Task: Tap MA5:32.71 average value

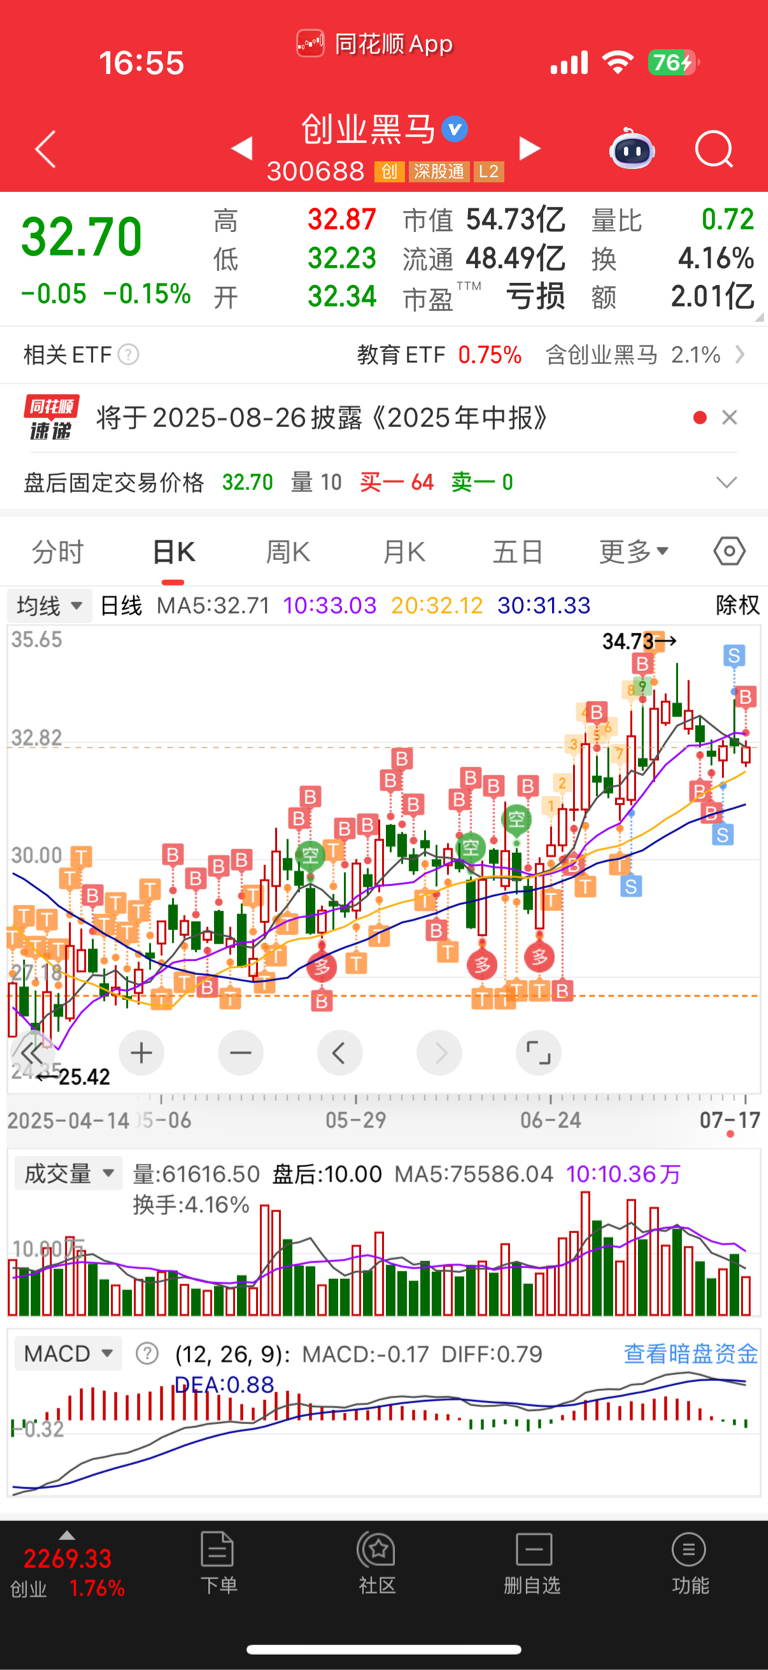Action: [213, 605]
